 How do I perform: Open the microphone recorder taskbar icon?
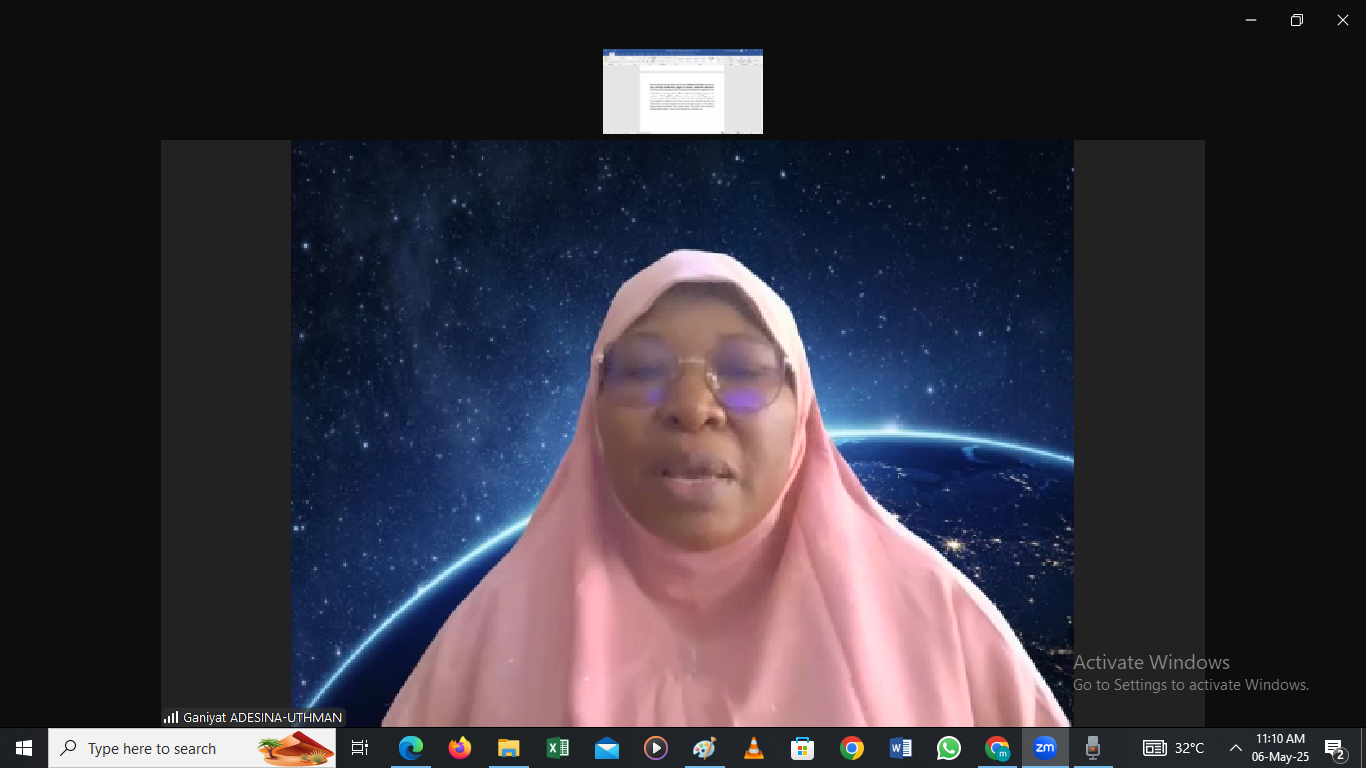click(1093, 748)
